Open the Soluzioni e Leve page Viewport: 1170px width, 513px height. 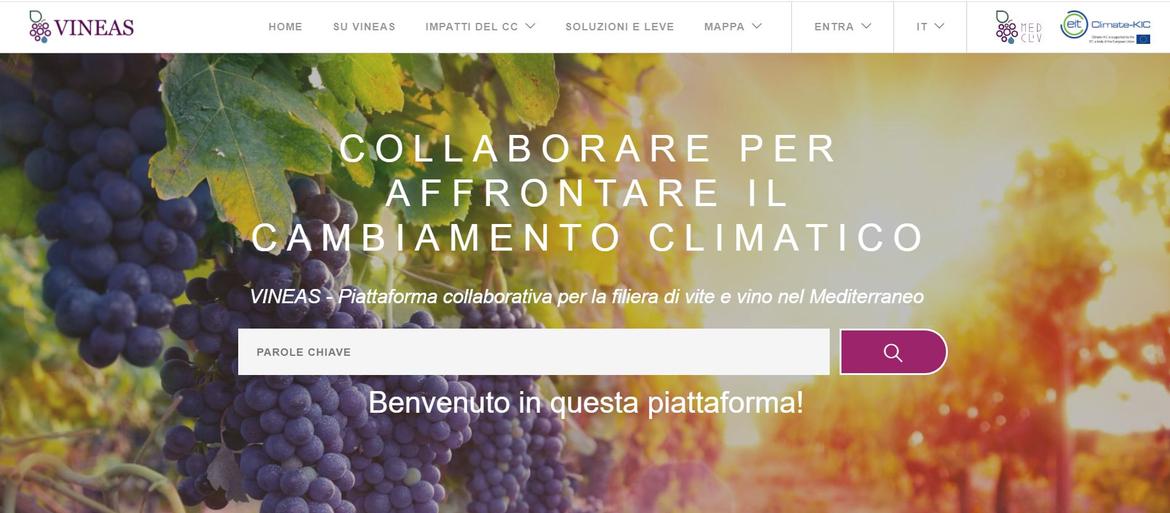pyautogui.click(x=619, y=26)
